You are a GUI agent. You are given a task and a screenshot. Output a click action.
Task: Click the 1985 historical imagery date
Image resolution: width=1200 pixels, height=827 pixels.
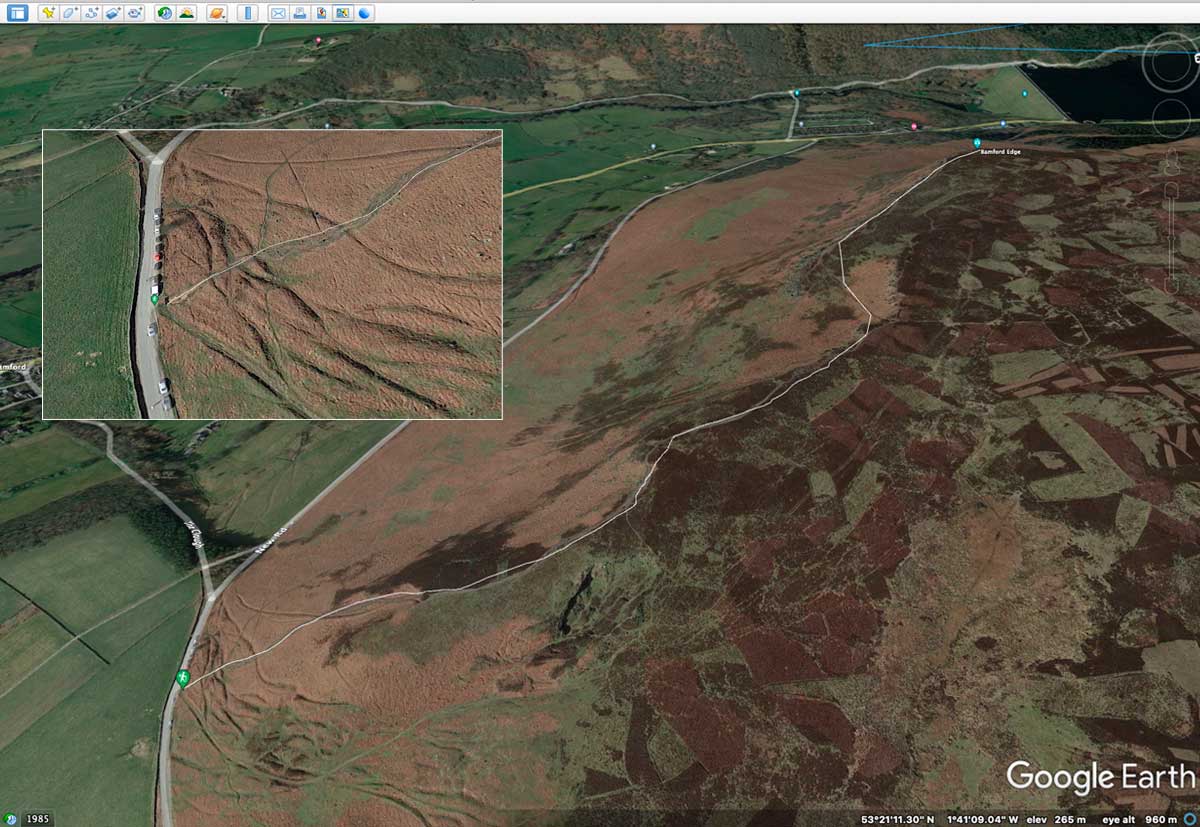[x=39, y=819]
